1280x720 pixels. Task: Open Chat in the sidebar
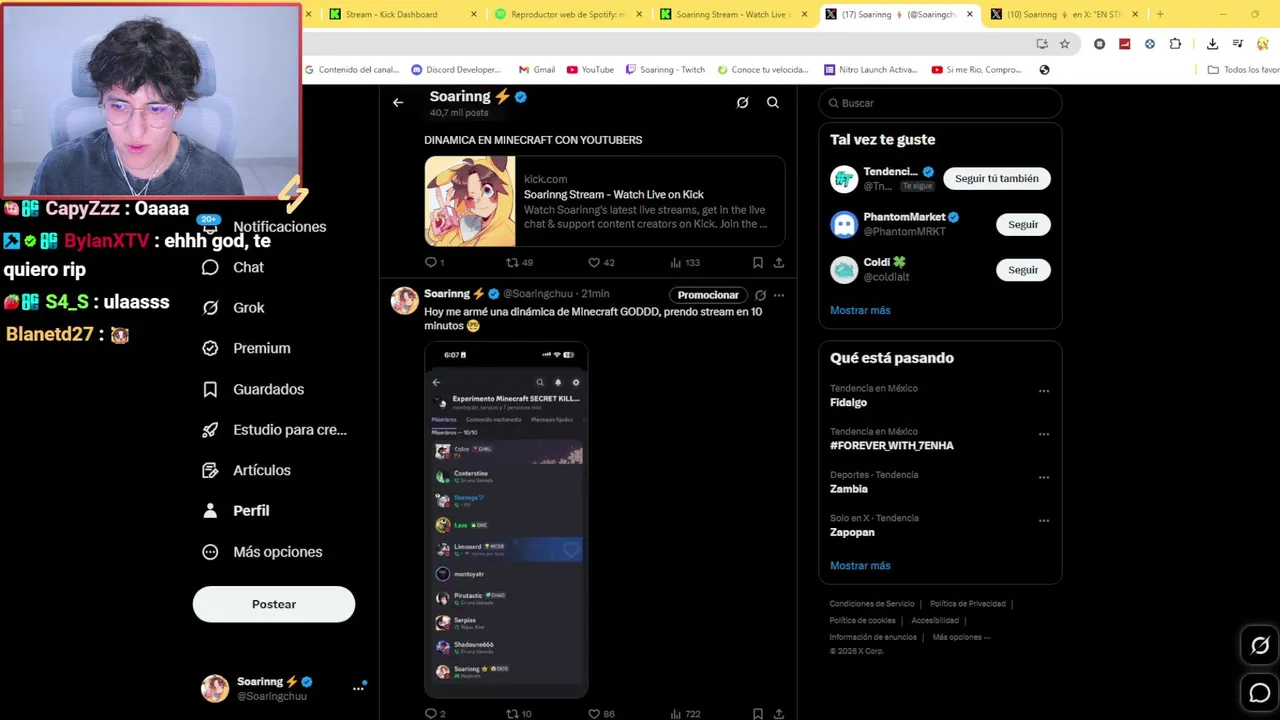233,267
